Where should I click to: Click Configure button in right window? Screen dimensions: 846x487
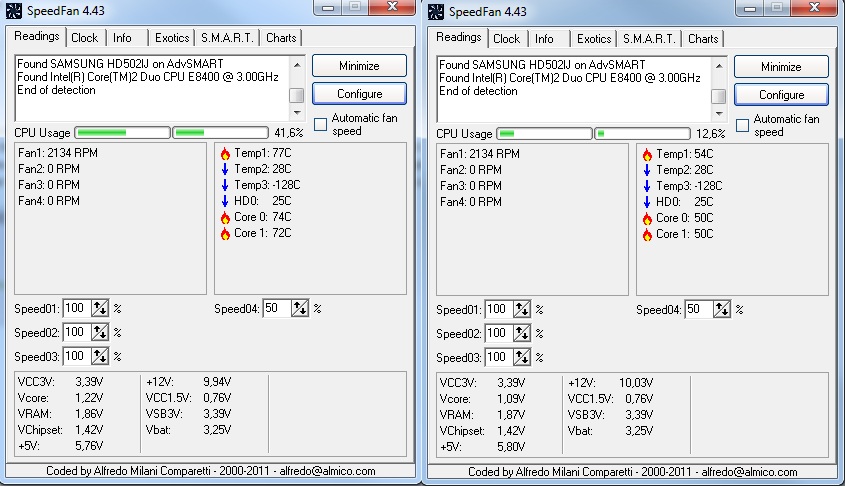coord(781,95)
